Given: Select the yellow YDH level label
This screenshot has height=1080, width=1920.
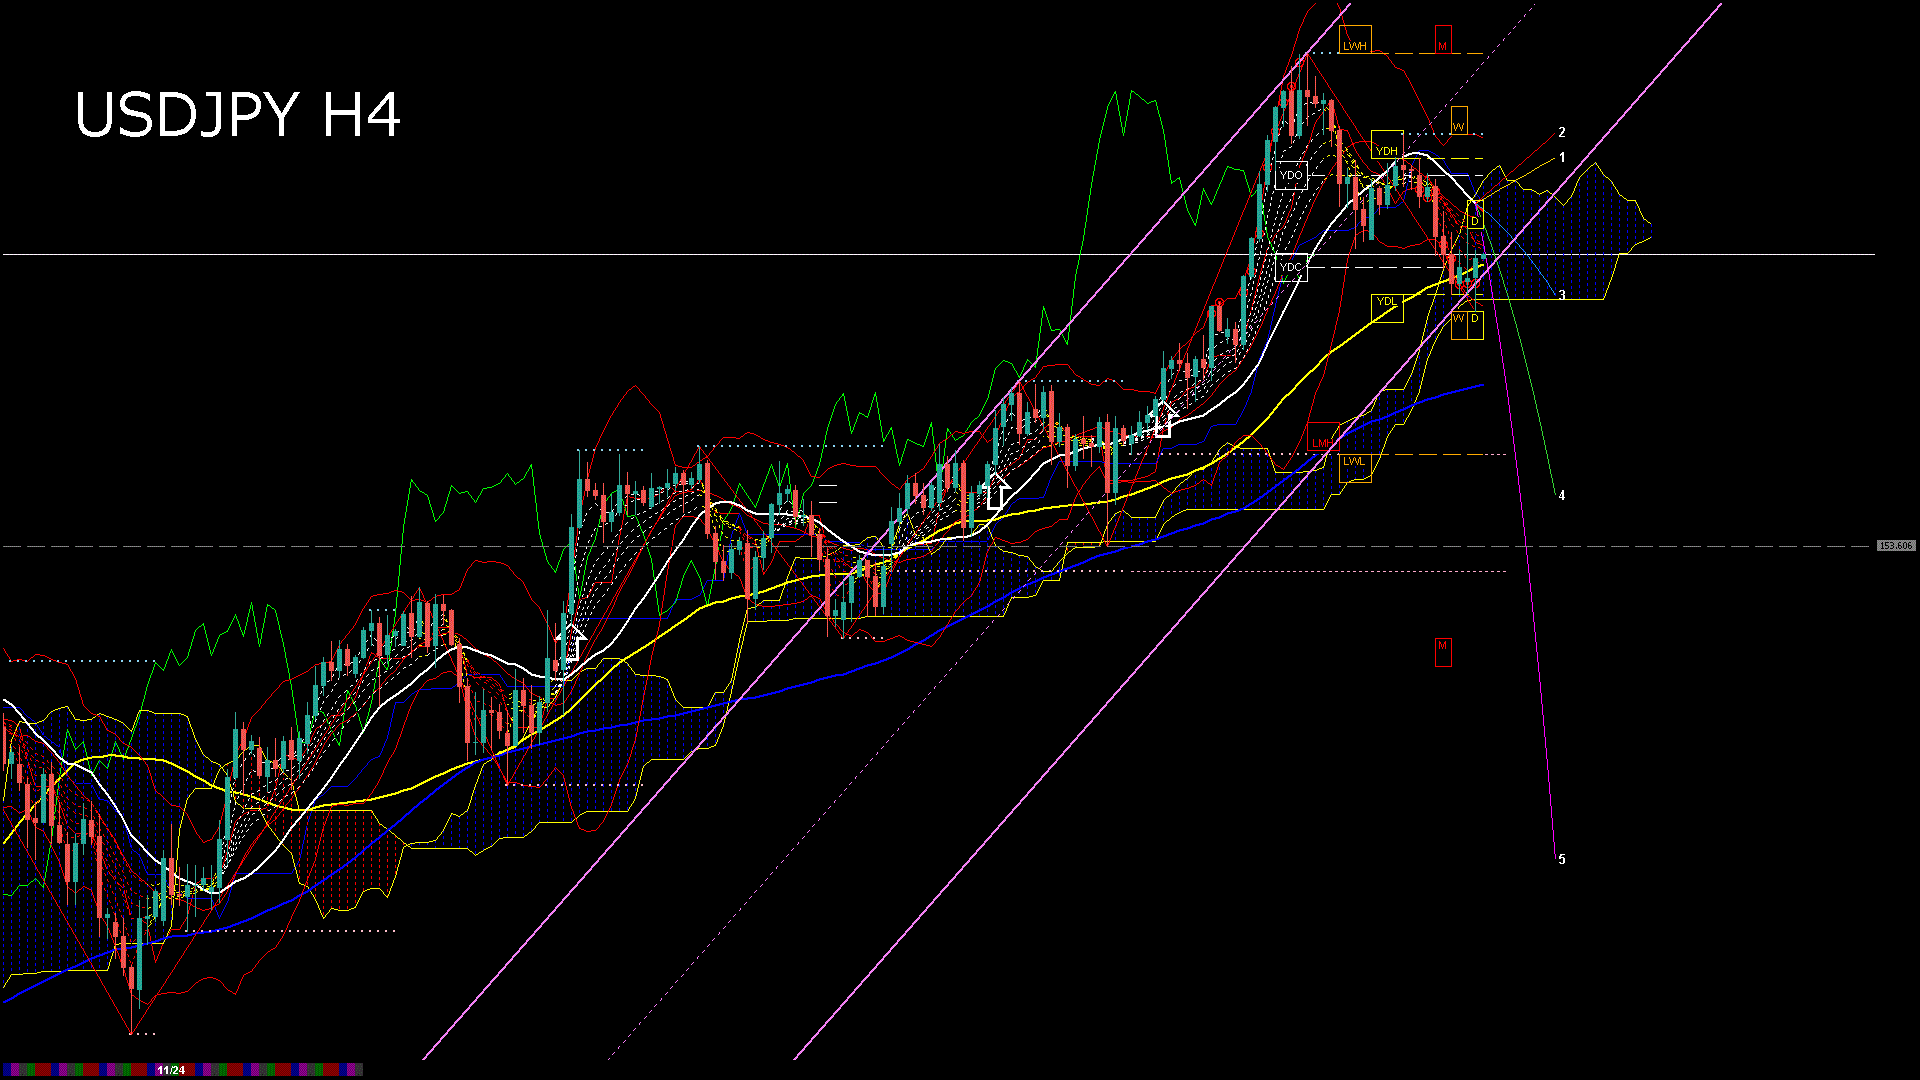Looking at the screenshot, I should click(x=1386, y=150).
